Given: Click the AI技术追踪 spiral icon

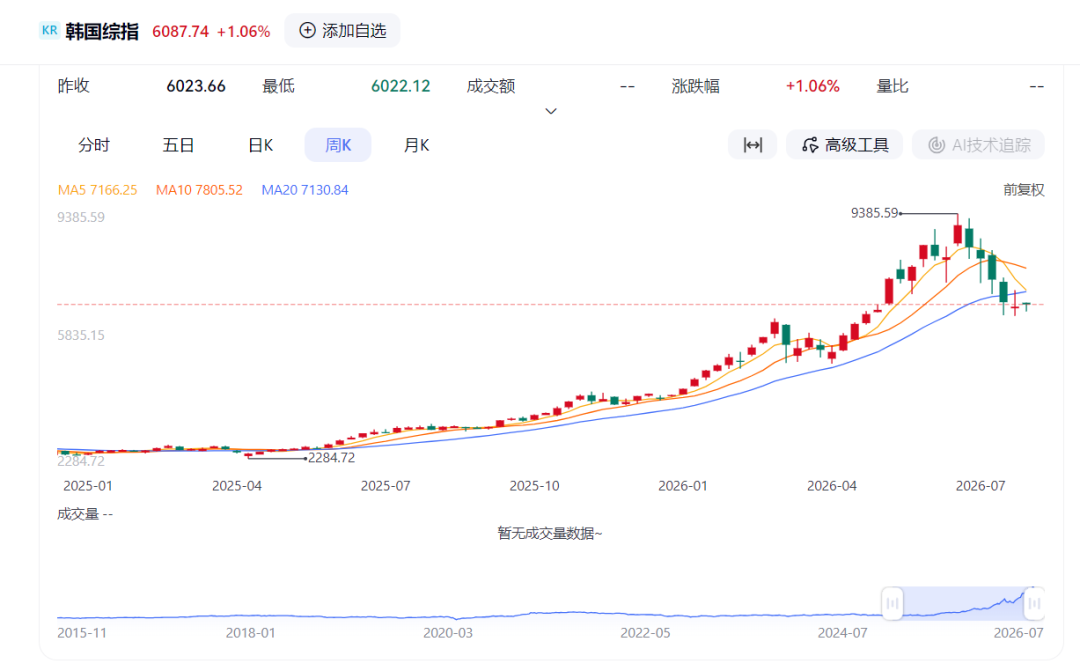Looking at the screenshot, I should pyautogui.click(x=936, y=145).
